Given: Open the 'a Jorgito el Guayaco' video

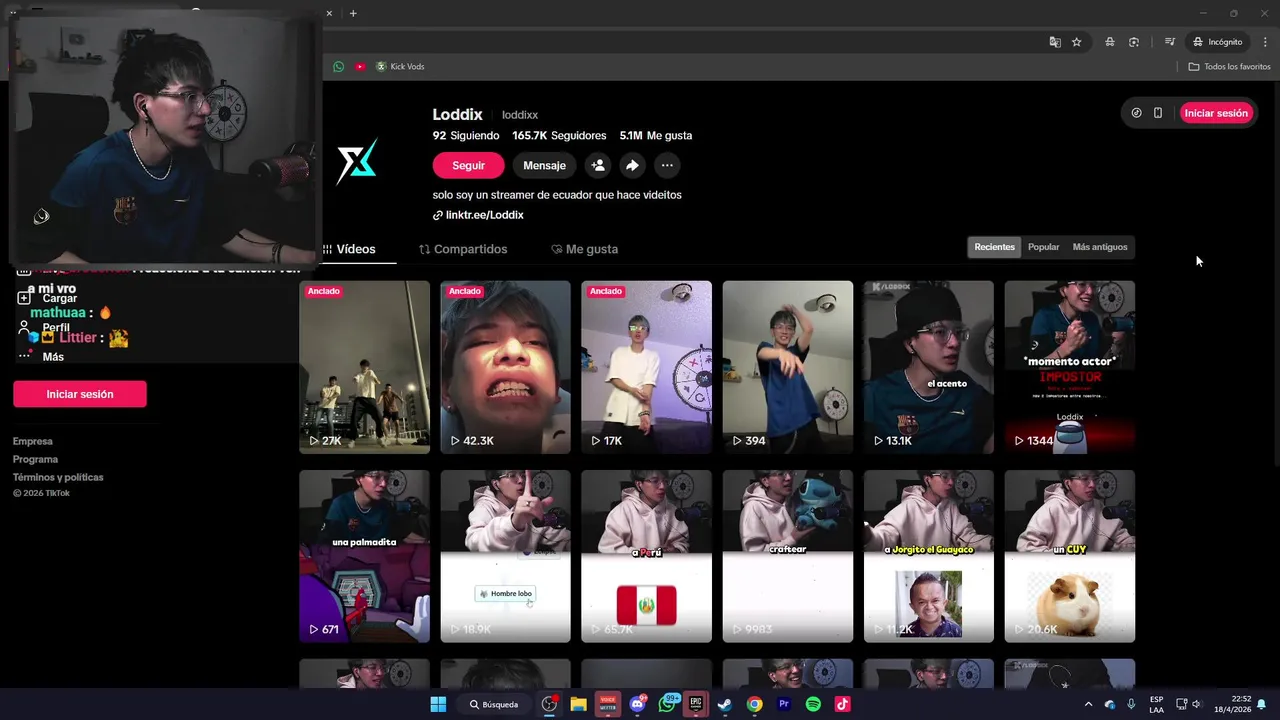Looking at the screenshot, I should point(928,556).
